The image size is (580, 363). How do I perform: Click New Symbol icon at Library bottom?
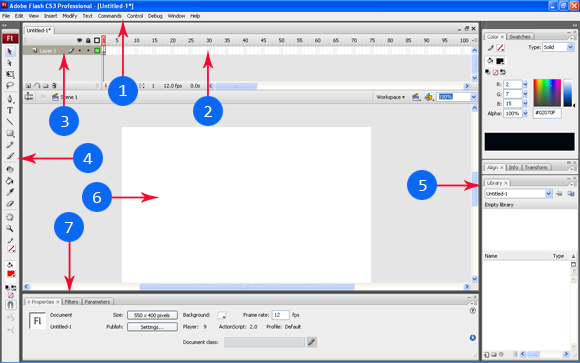click(x=487, y=354)
